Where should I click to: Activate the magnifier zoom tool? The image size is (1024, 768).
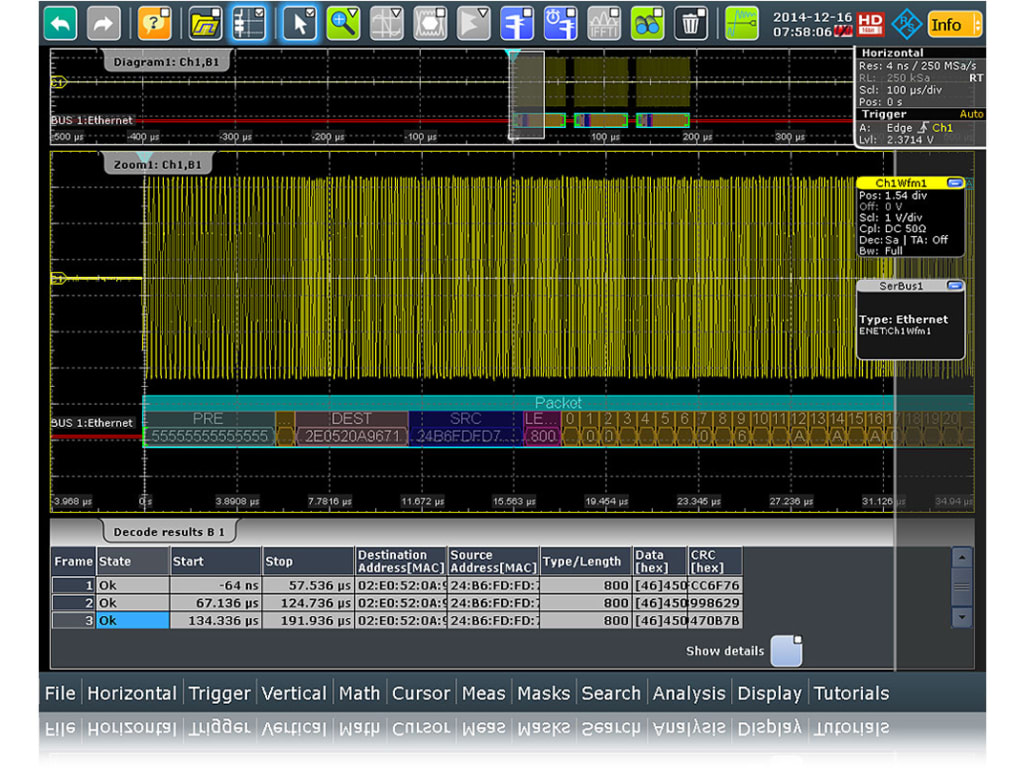click(x=344, y=24)
